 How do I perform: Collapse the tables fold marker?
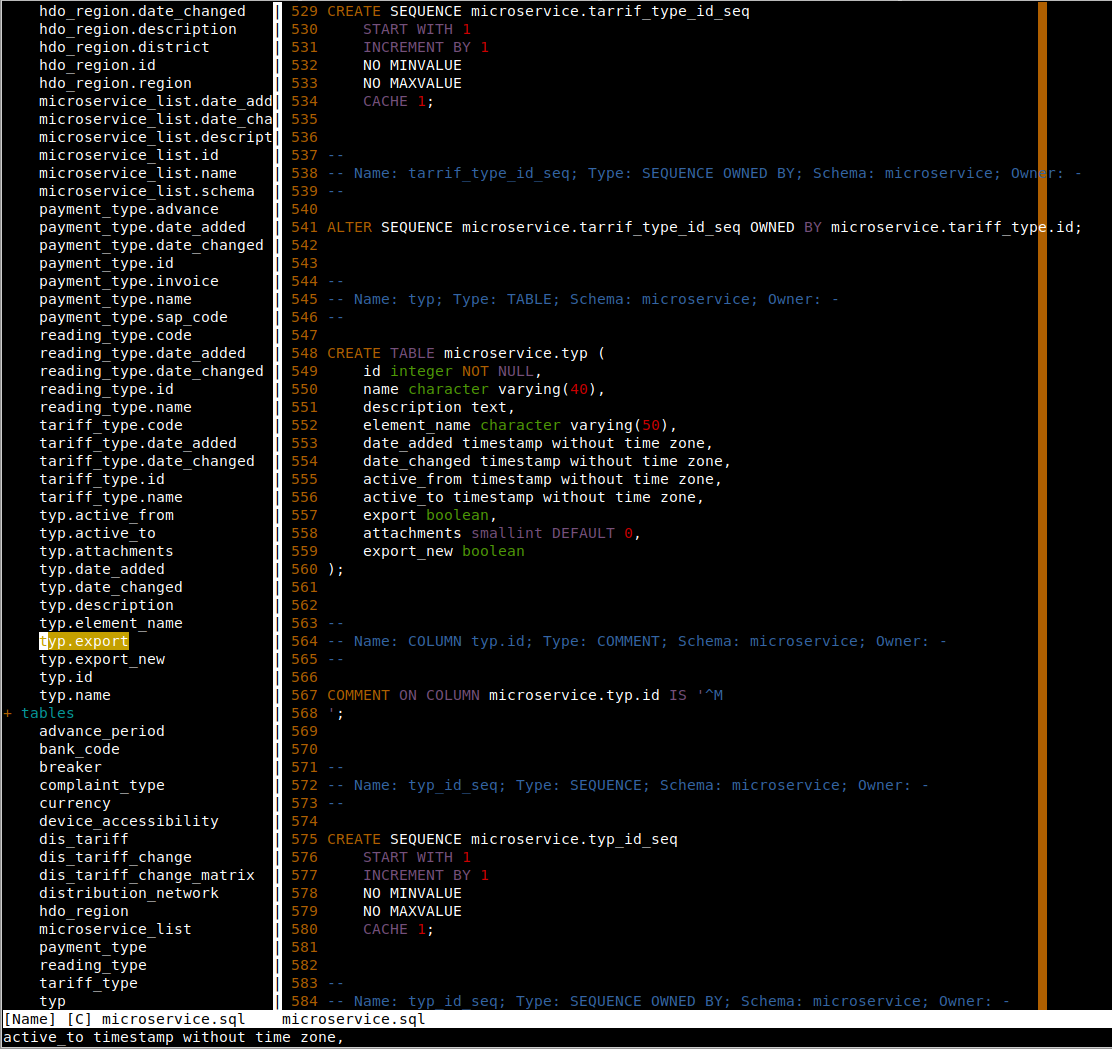click(x=8, y=713)
